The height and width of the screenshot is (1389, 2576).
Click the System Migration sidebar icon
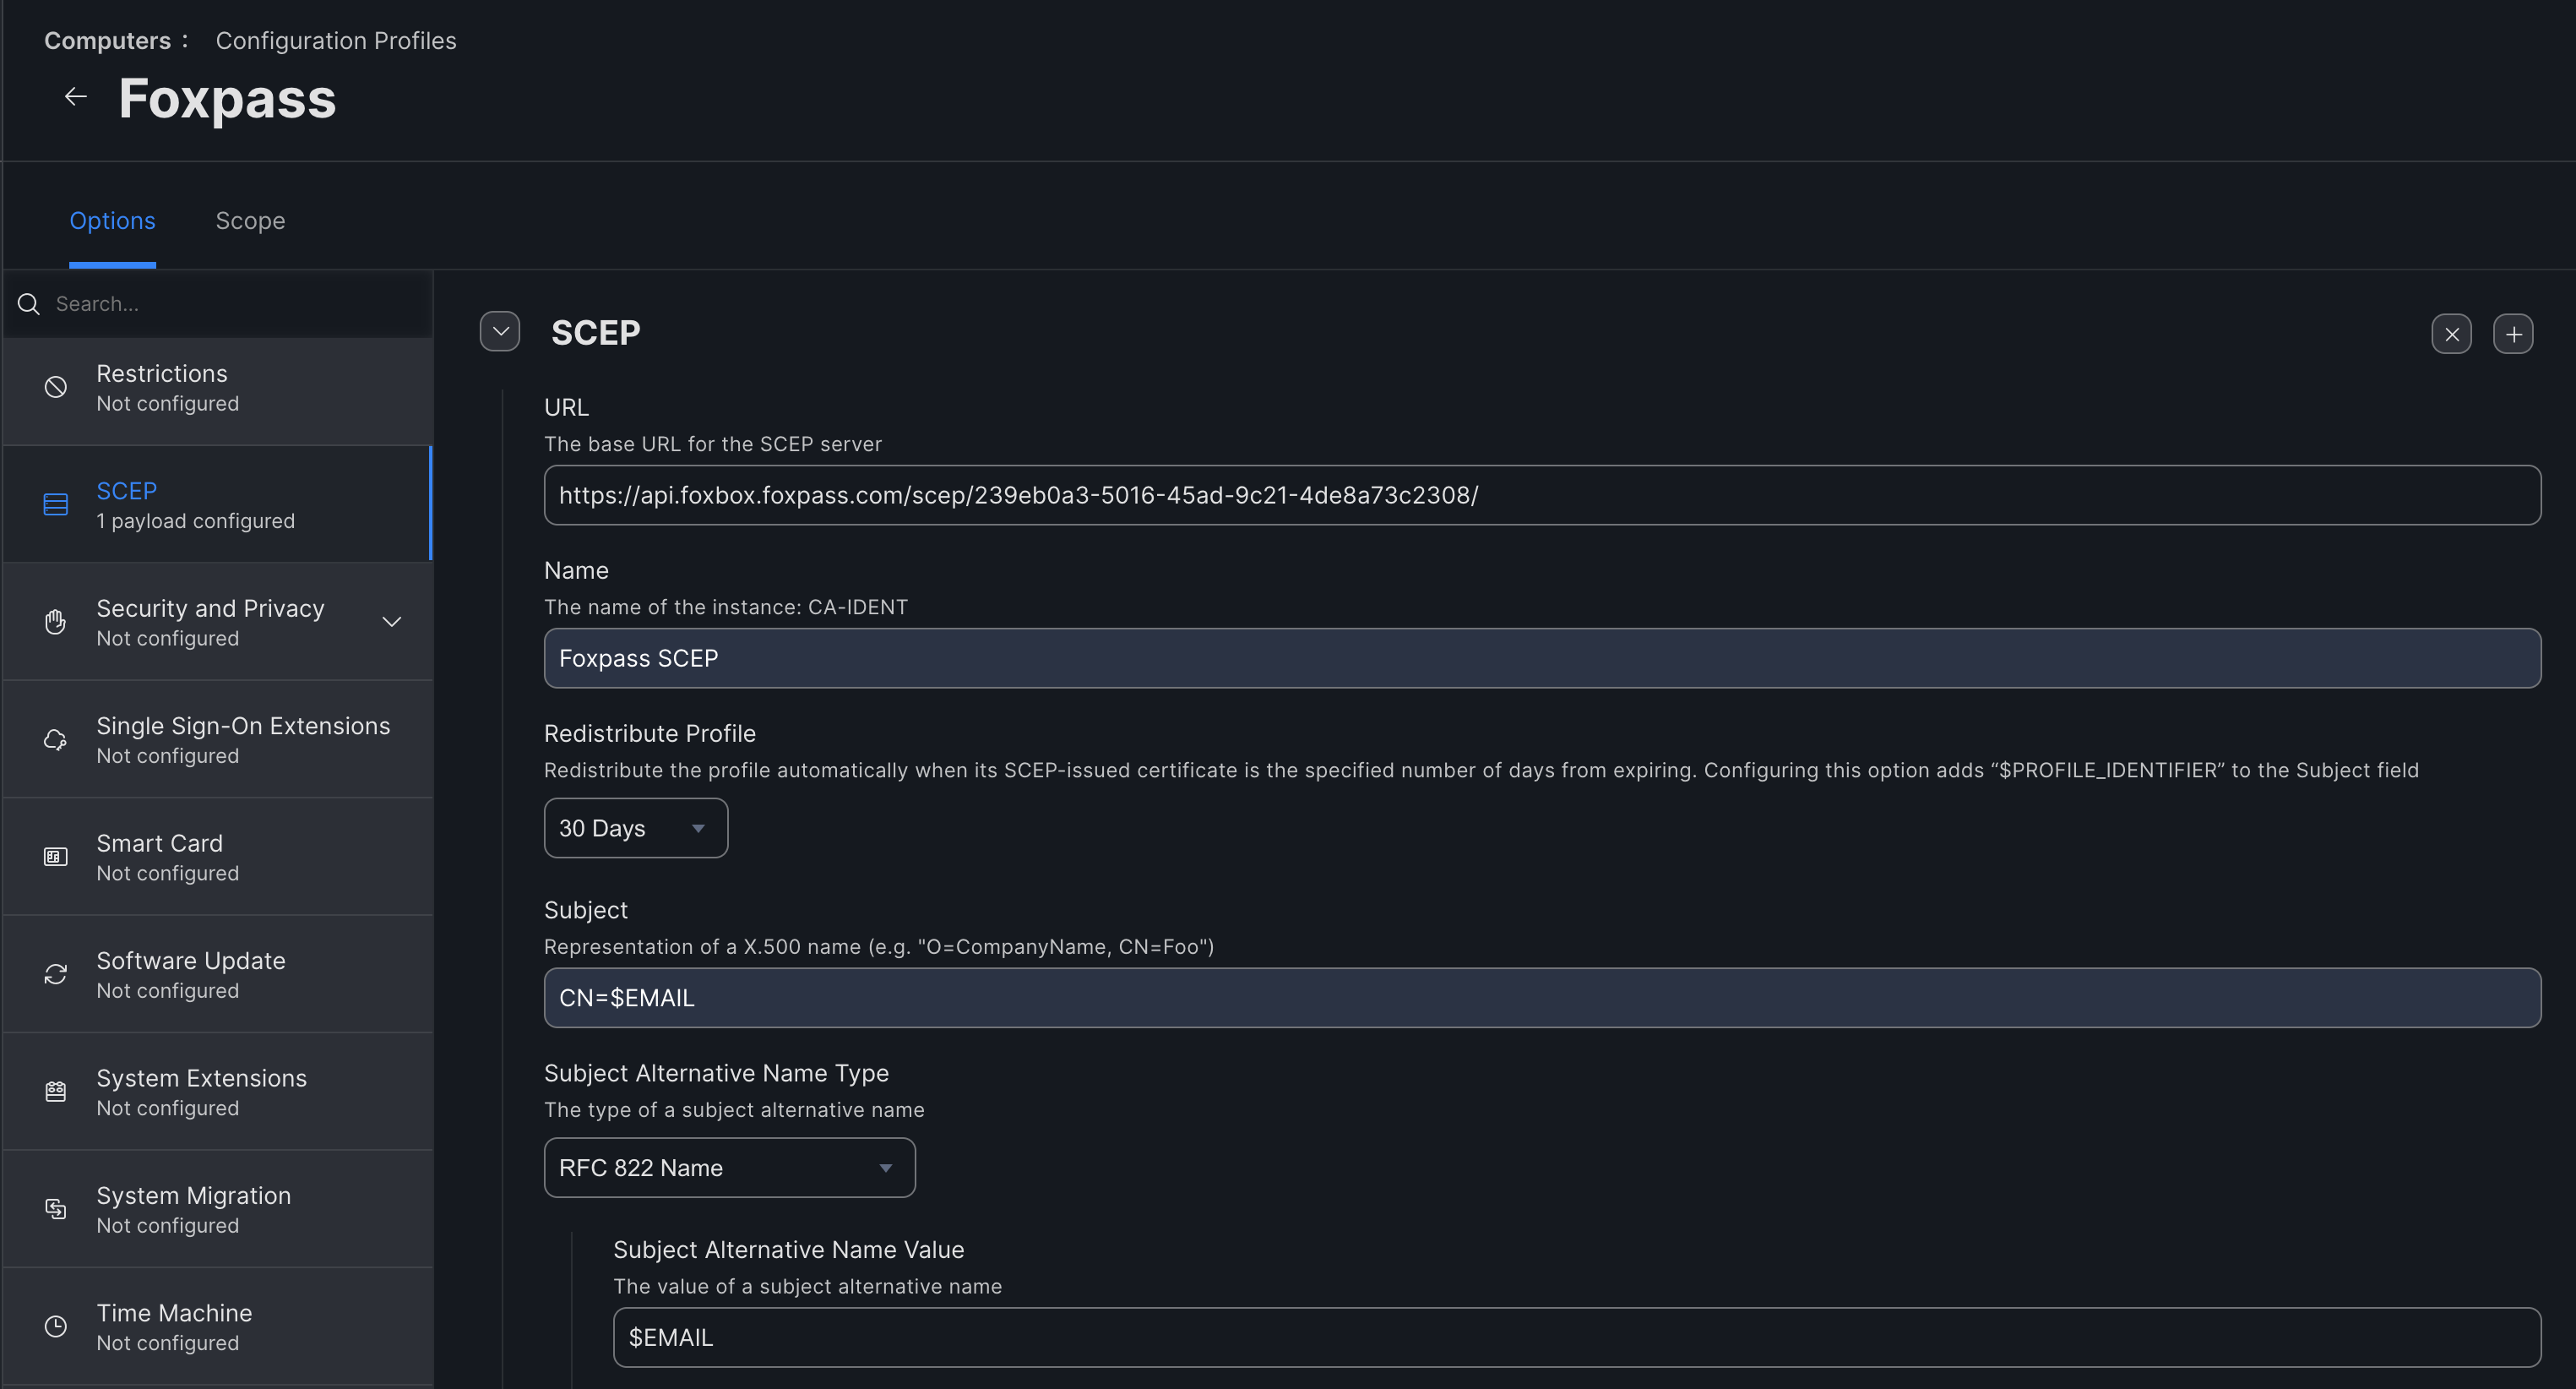point(55,1207)
